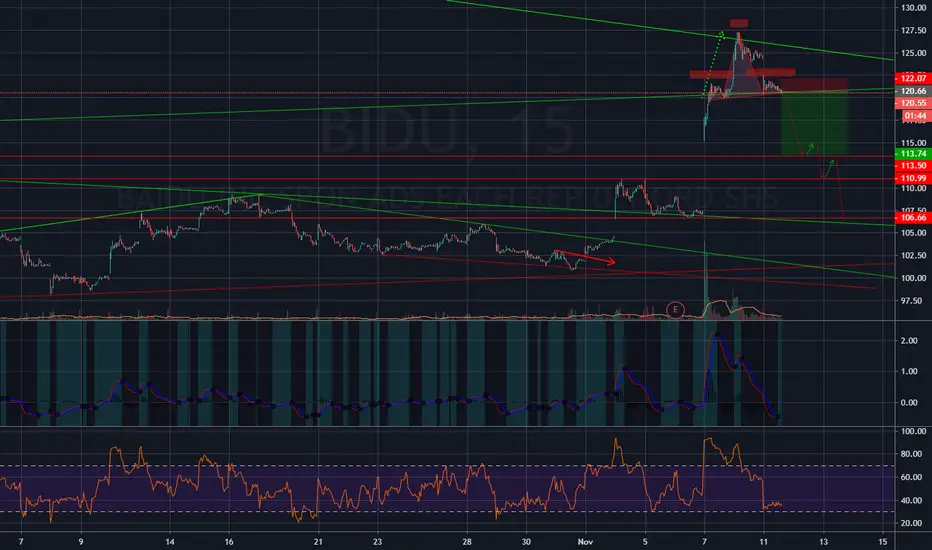Select the 120.66 current price label
The image size is (932, 550).
click(x=913, y=91)
